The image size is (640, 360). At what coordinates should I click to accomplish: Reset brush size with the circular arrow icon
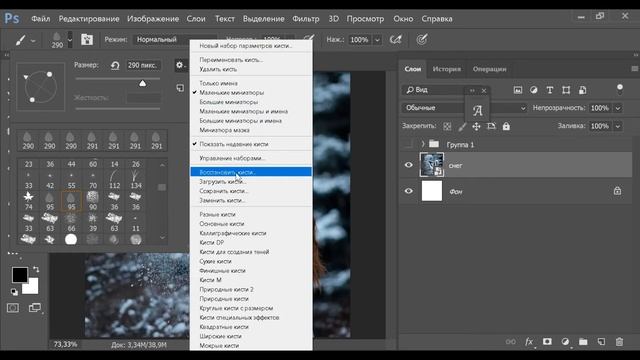tap(115, 65)
